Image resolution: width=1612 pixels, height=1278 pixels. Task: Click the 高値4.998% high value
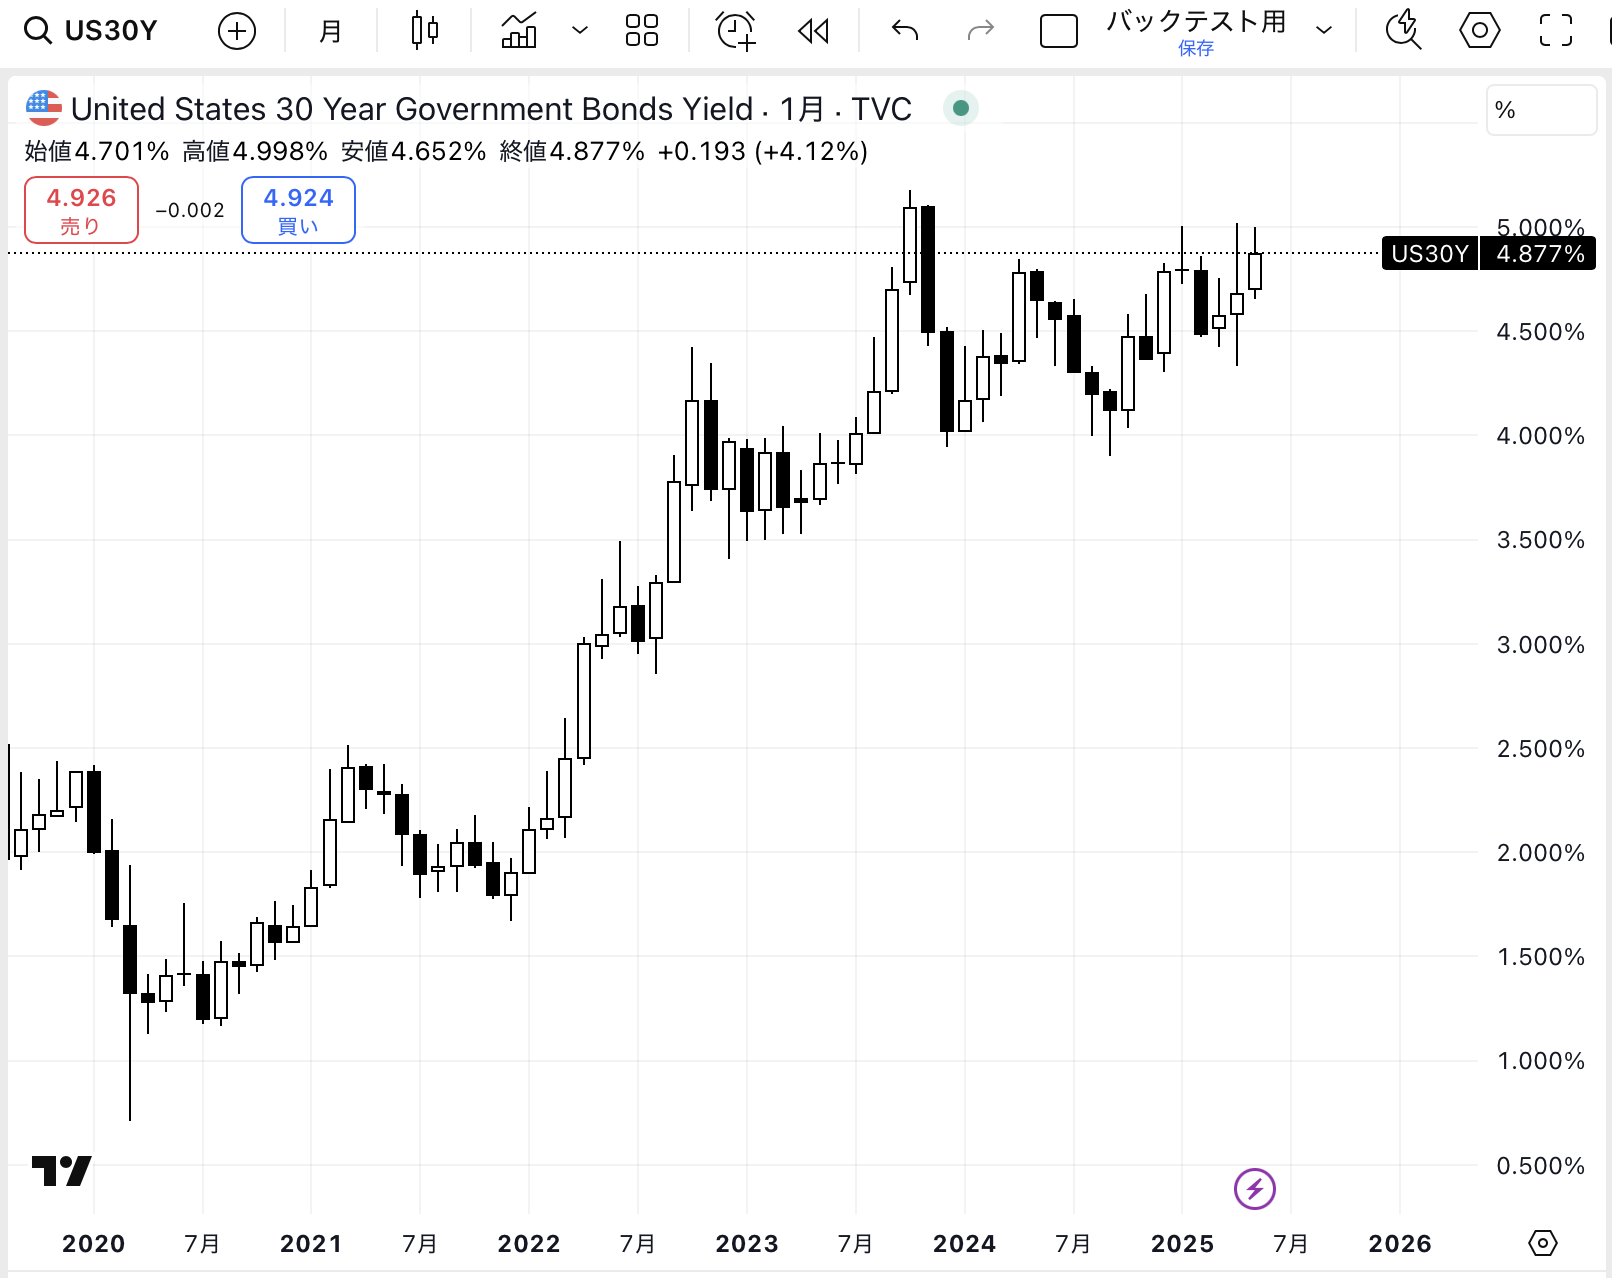pos(255,152)
